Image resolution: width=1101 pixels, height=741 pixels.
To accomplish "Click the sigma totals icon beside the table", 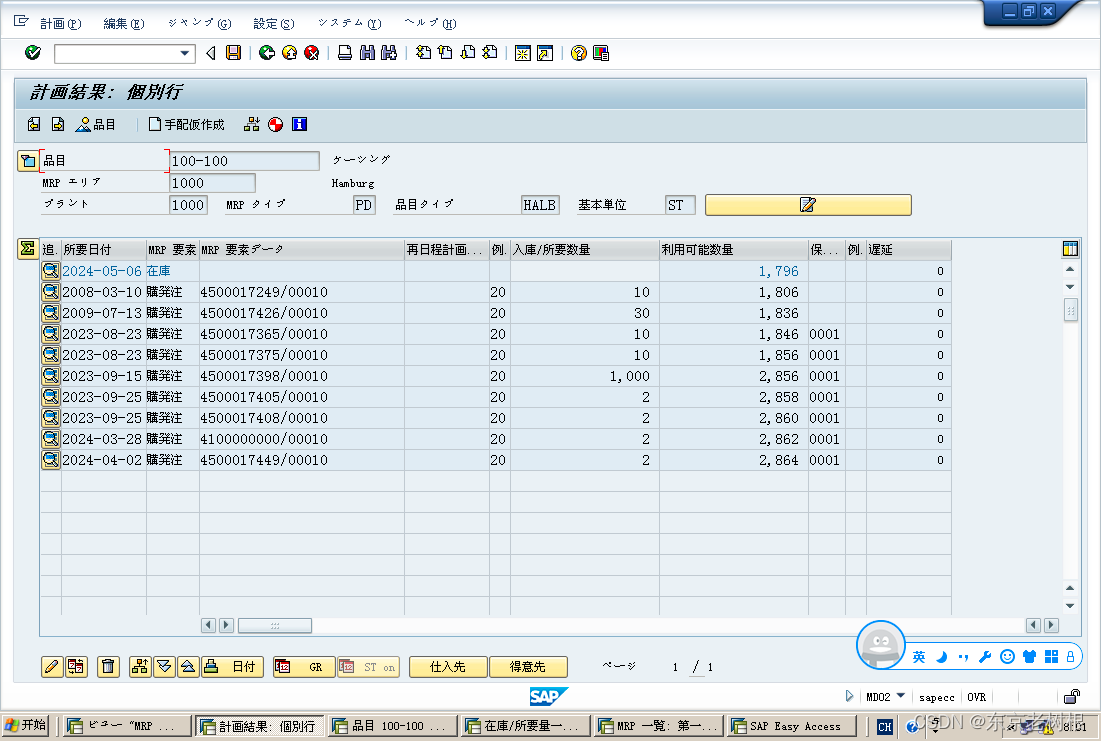I will pyautogui.click(x=27, y=249).
